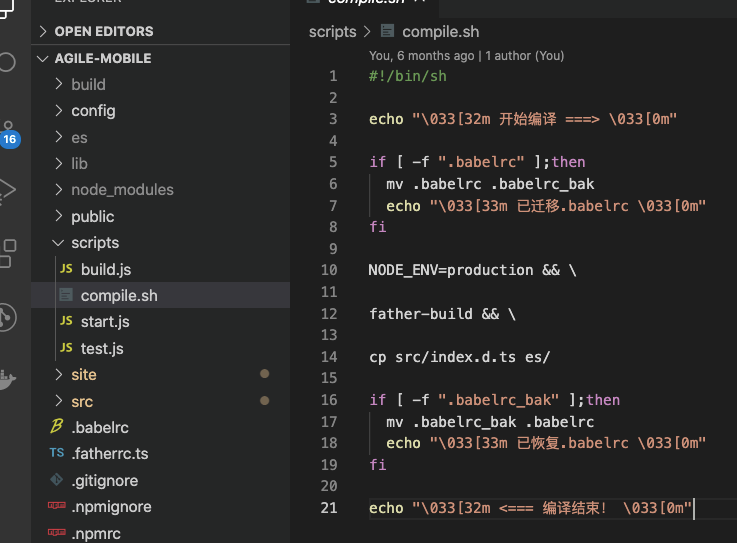Open the Docker view in activity bar
Screen dimensions: 737x543
tap(7, 379)
